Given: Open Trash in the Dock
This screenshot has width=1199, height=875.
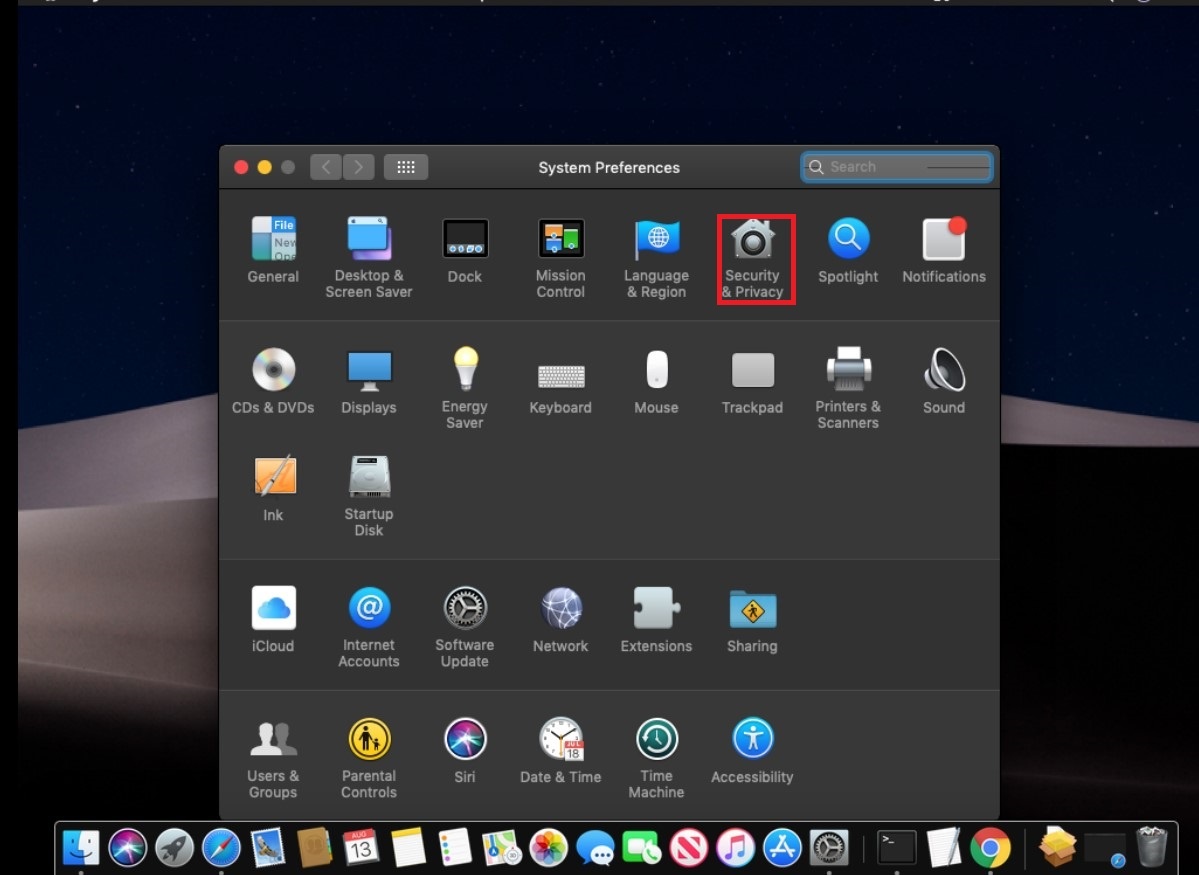Looking at the screenshot, I should (1152, 847).
